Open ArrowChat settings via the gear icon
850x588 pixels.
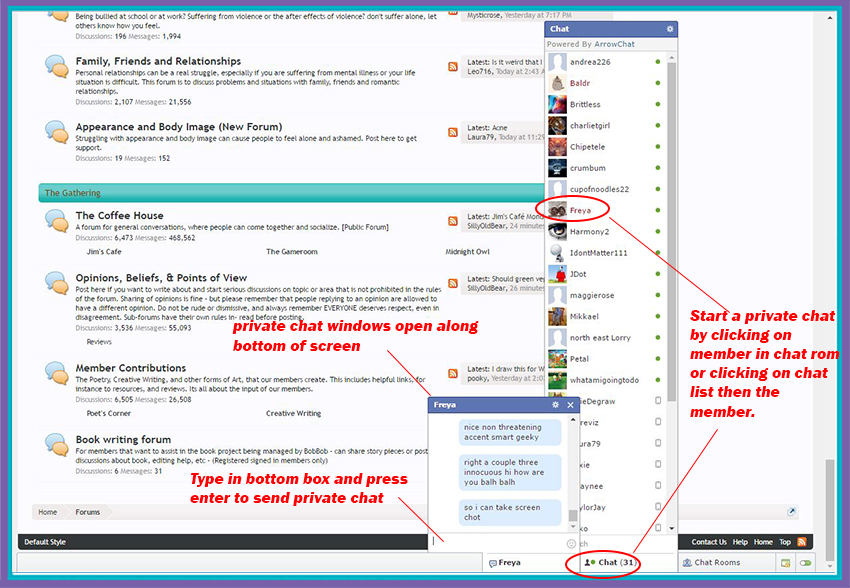(669, 29)
